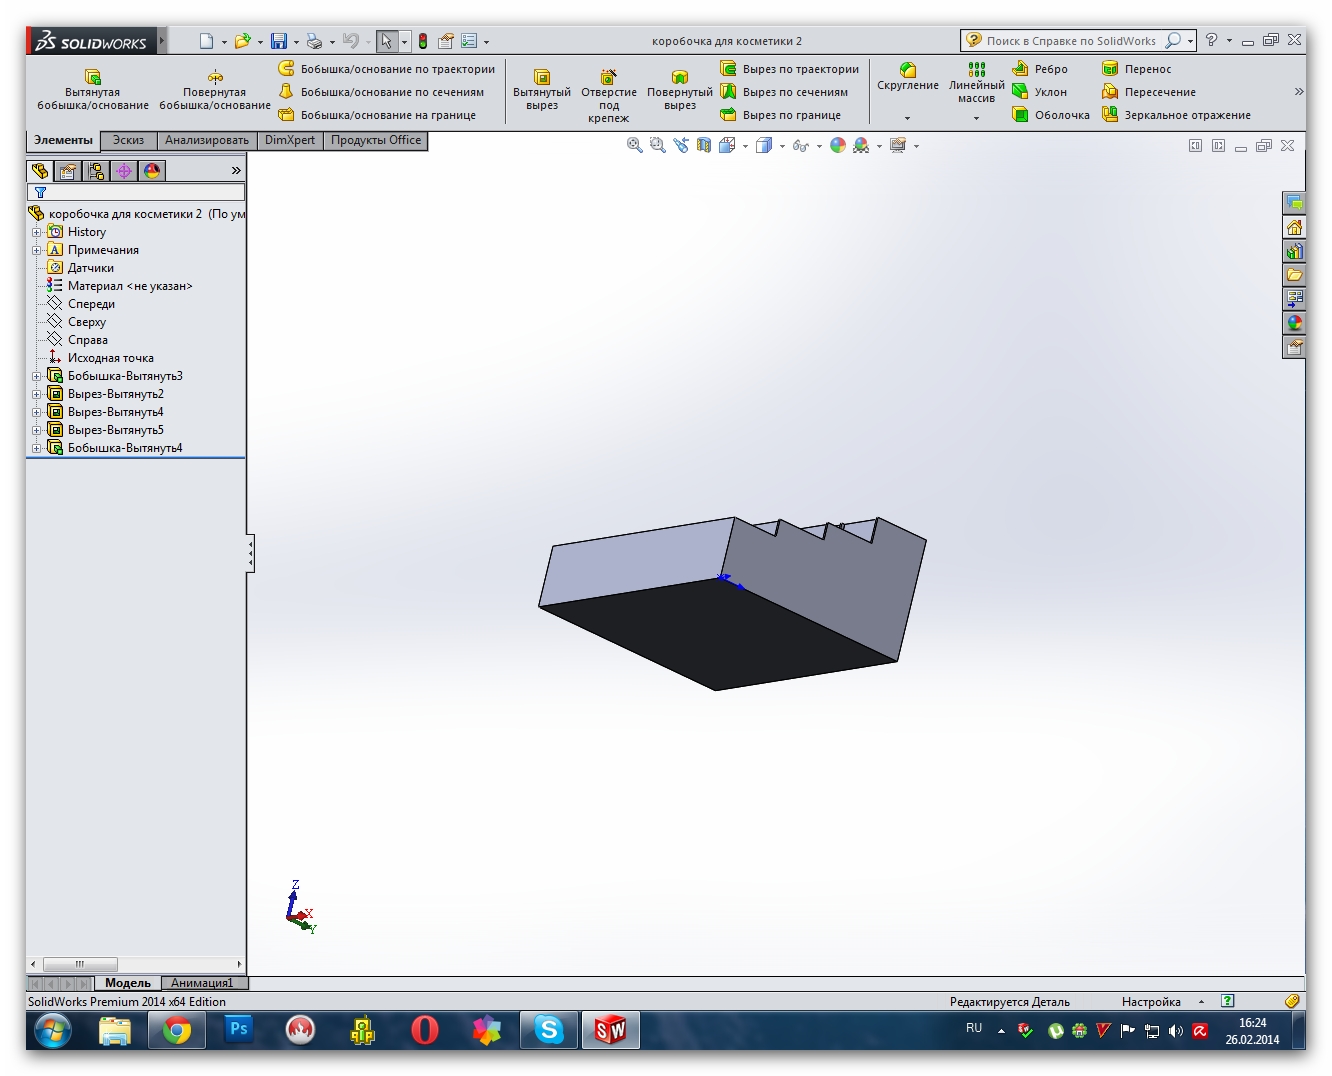Open Google Chrome from taskbar

point(177,1030)
